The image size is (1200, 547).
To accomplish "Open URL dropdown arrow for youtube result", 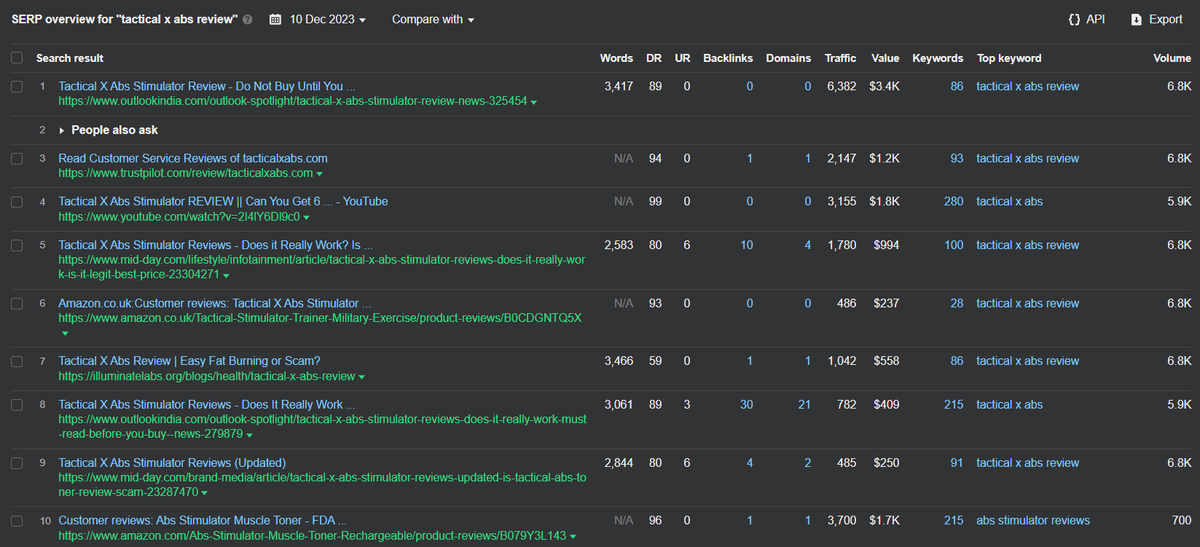I will click(x=306, y=217).
